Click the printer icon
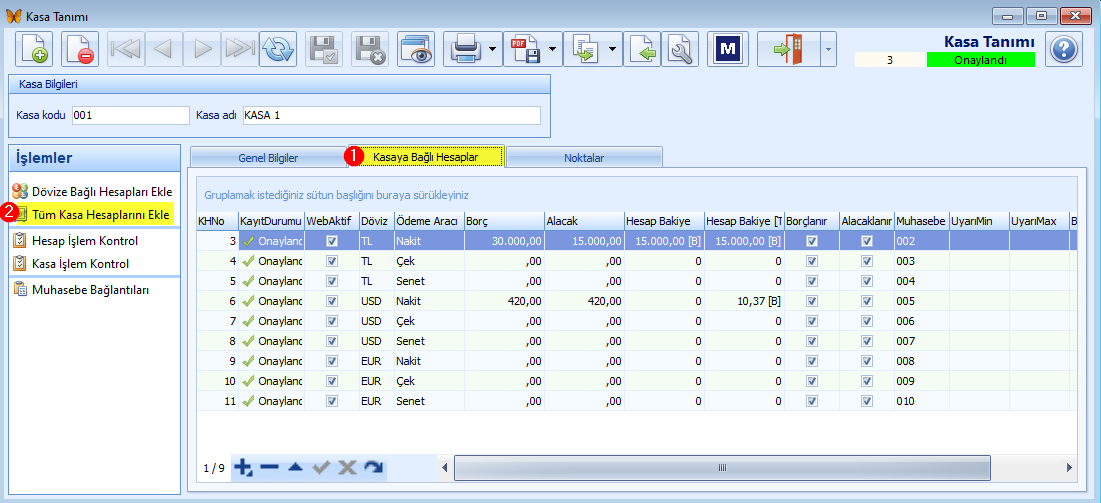The height and width of the screenshot is (503, 1101). coord(465,48)
